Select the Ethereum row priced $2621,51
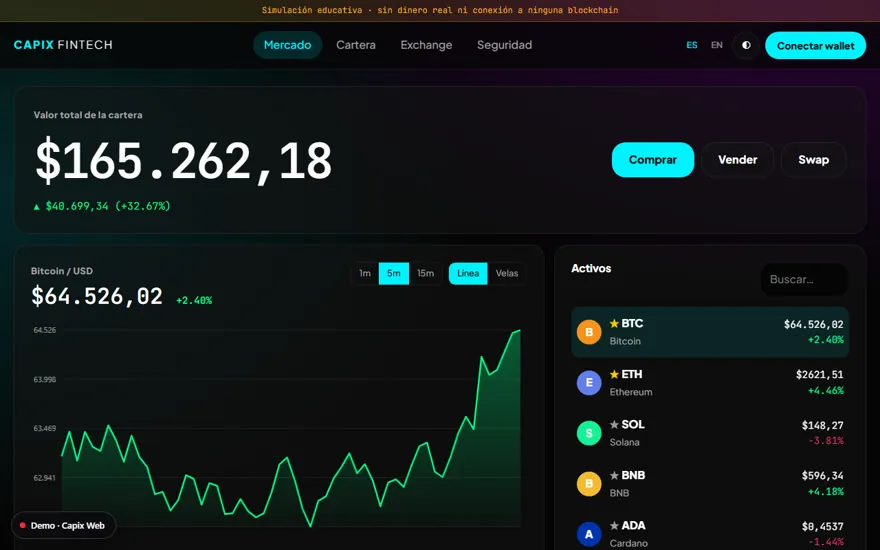The width and height of the screenshot is (880, 550). 710,383
